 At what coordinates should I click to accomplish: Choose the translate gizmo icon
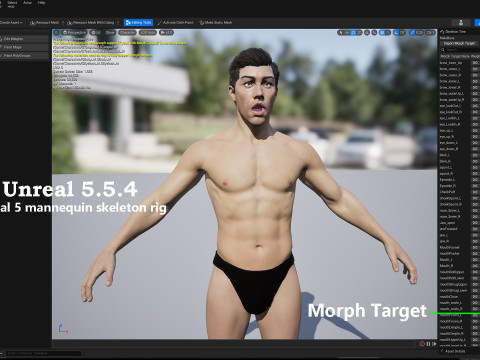click(347, 32)
